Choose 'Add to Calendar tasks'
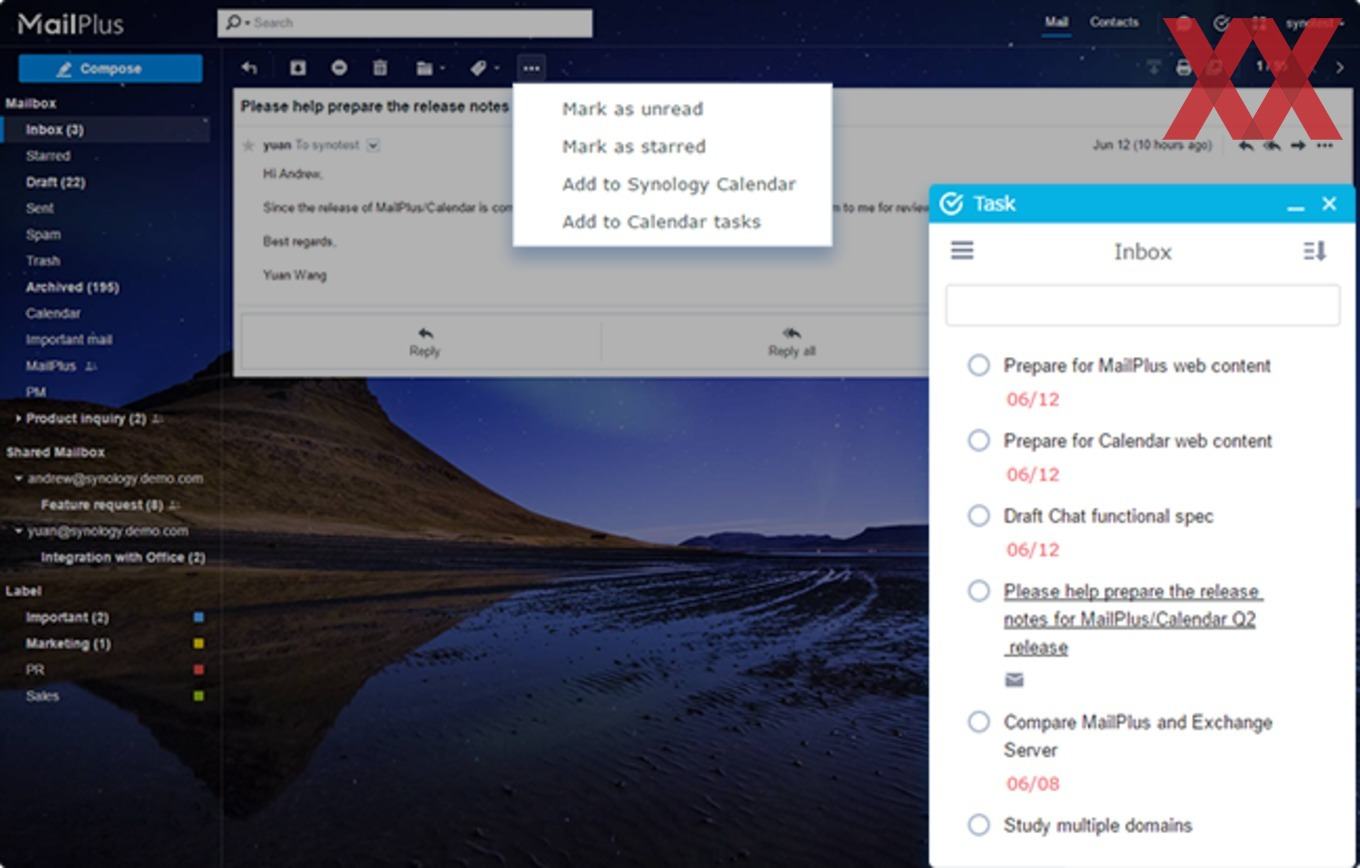Image resolution: width=1360 pixels, height=868 pixels. click(661, 222)
